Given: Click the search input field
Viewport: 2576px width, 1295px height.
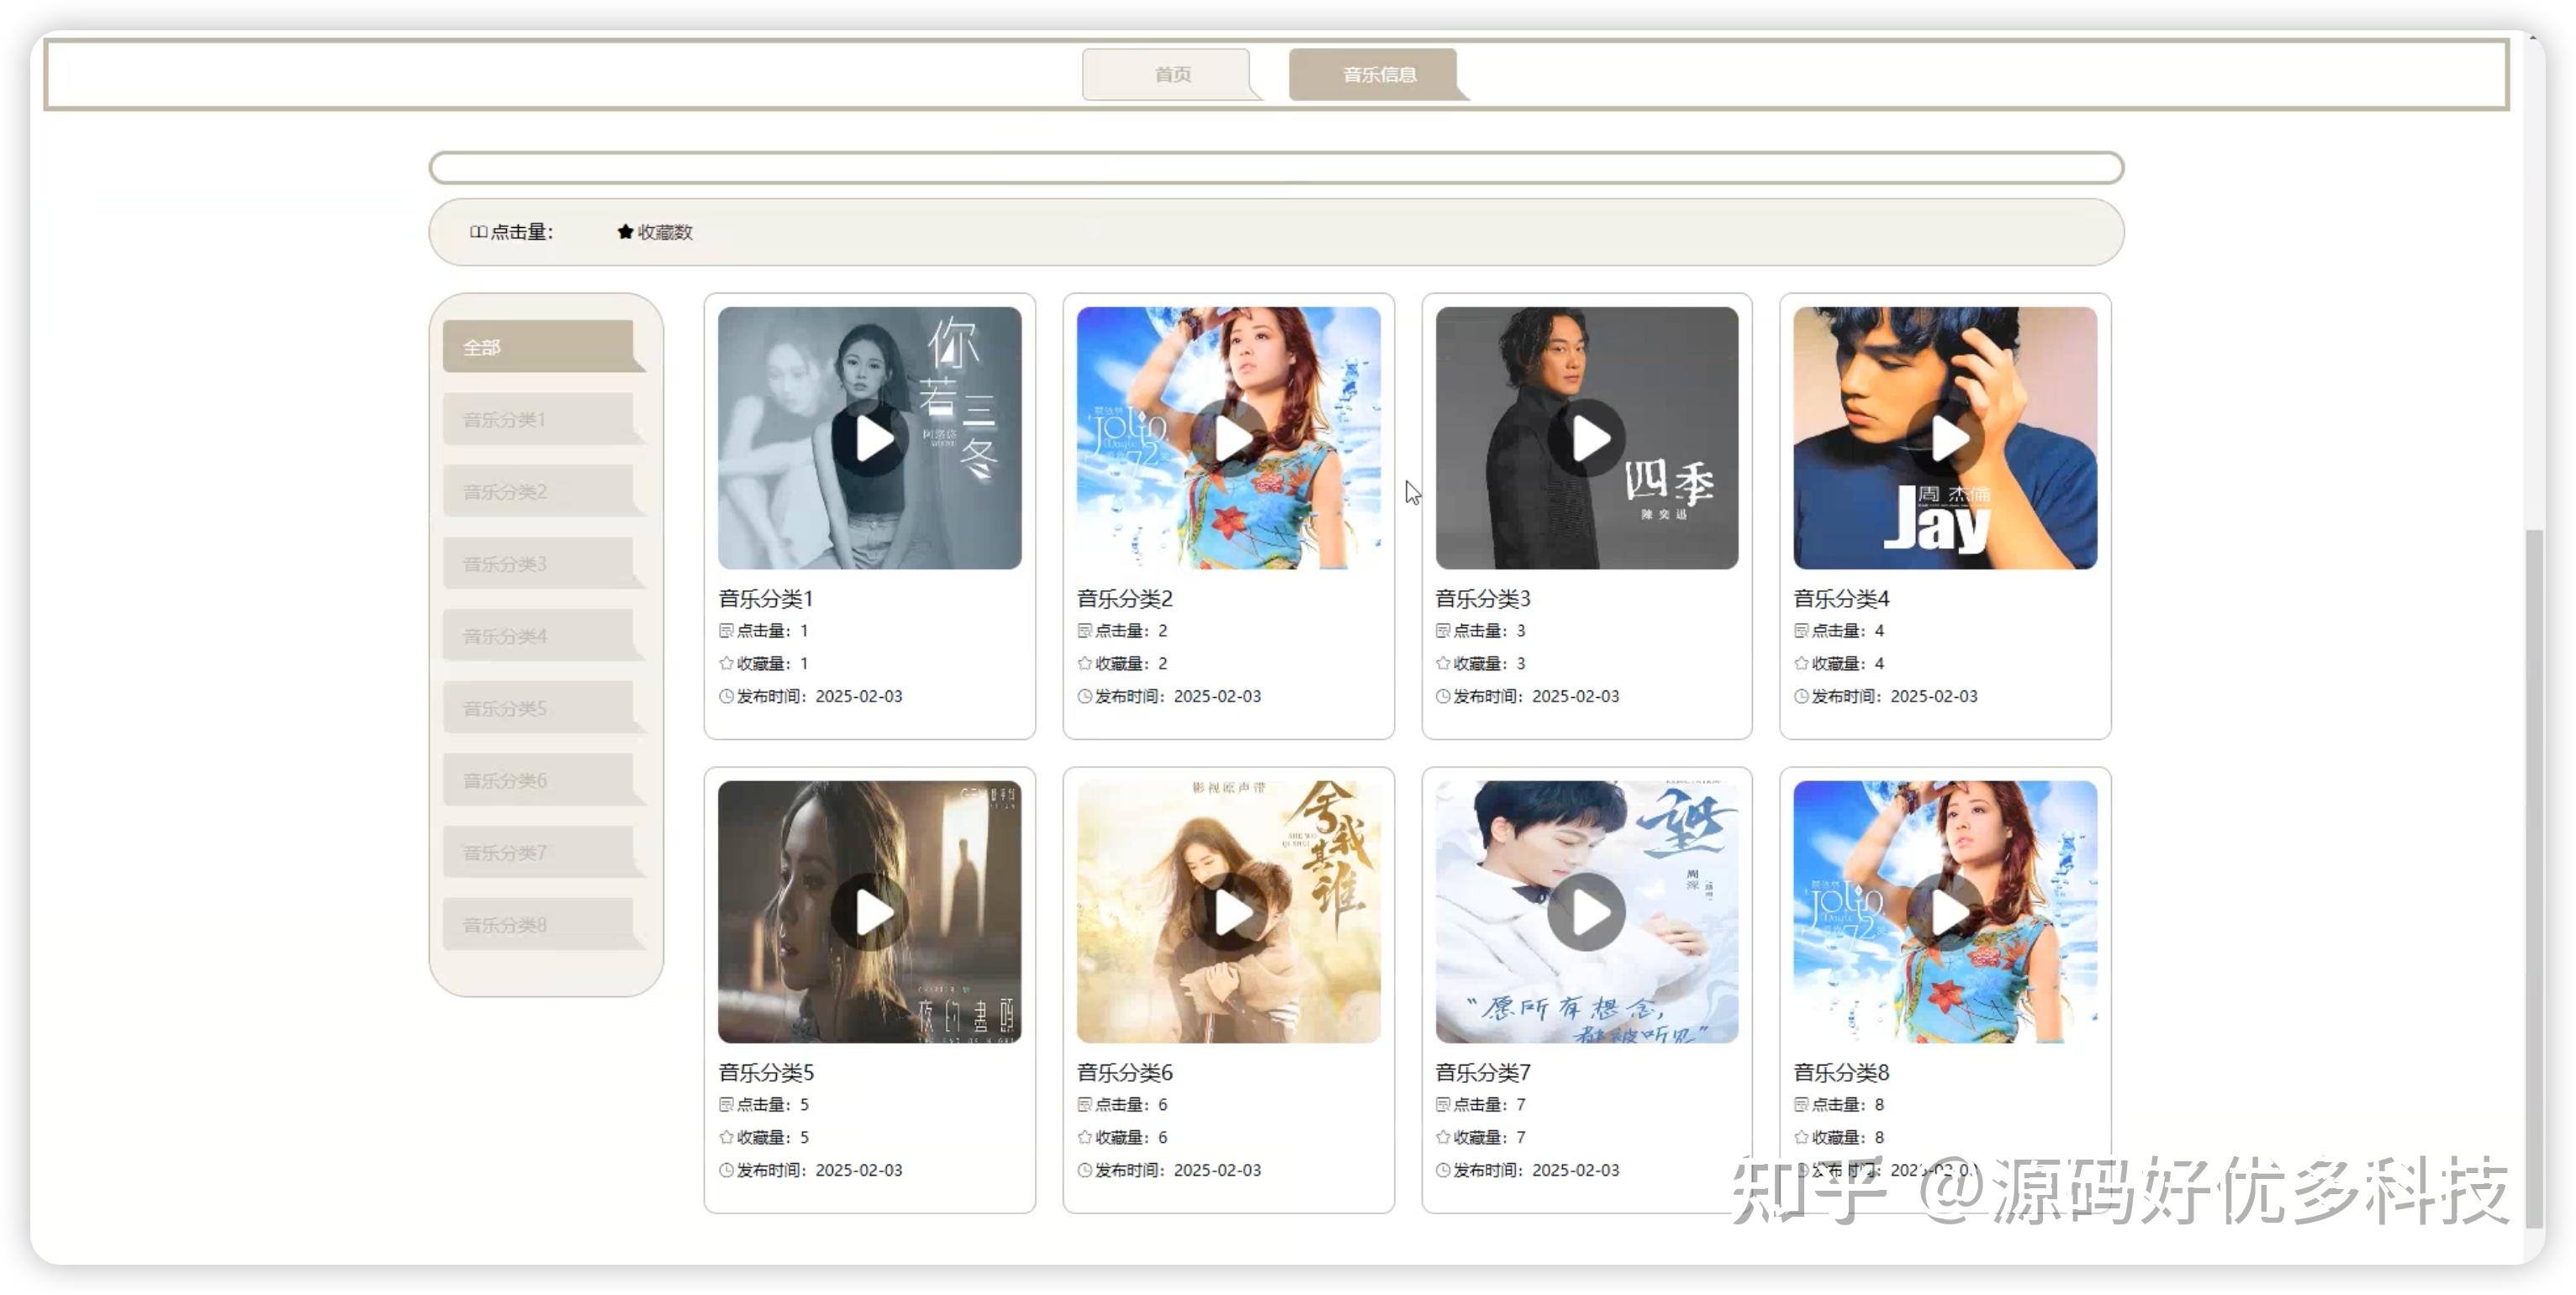Looking at the screenshot, I should pos(1275,168).
